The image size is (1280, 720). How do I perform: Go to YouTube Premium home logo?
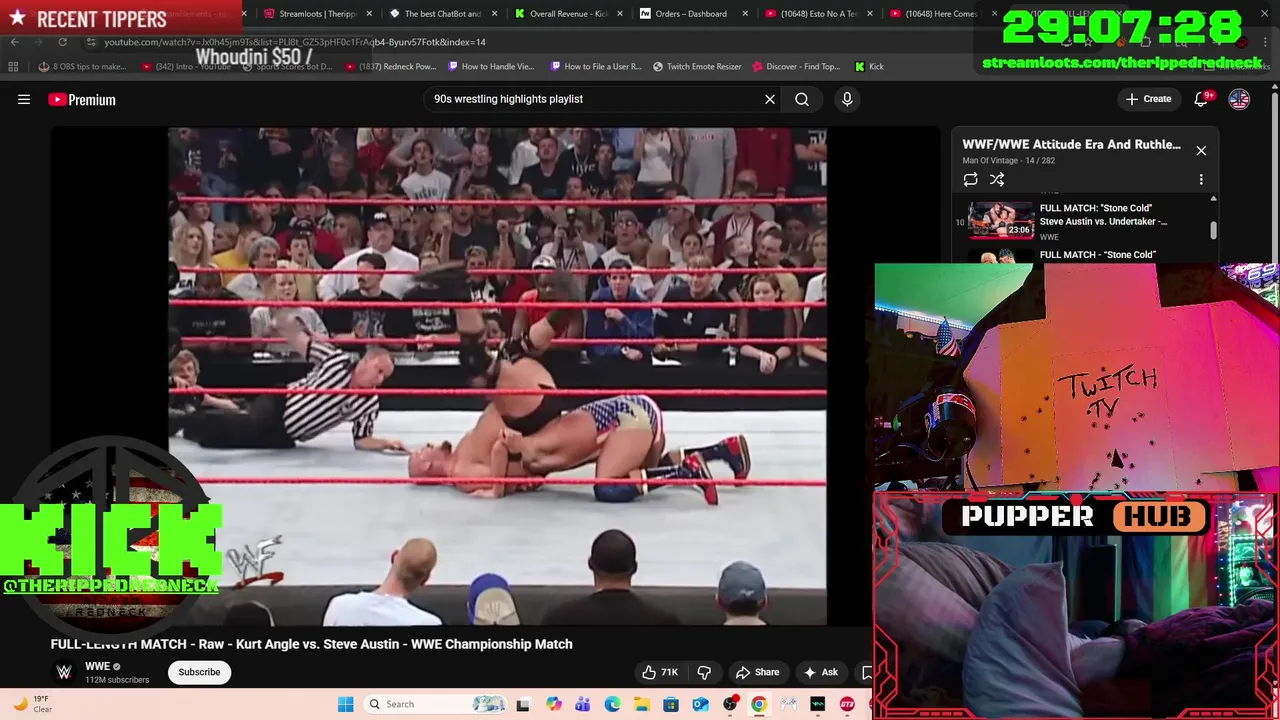(82, 99)
